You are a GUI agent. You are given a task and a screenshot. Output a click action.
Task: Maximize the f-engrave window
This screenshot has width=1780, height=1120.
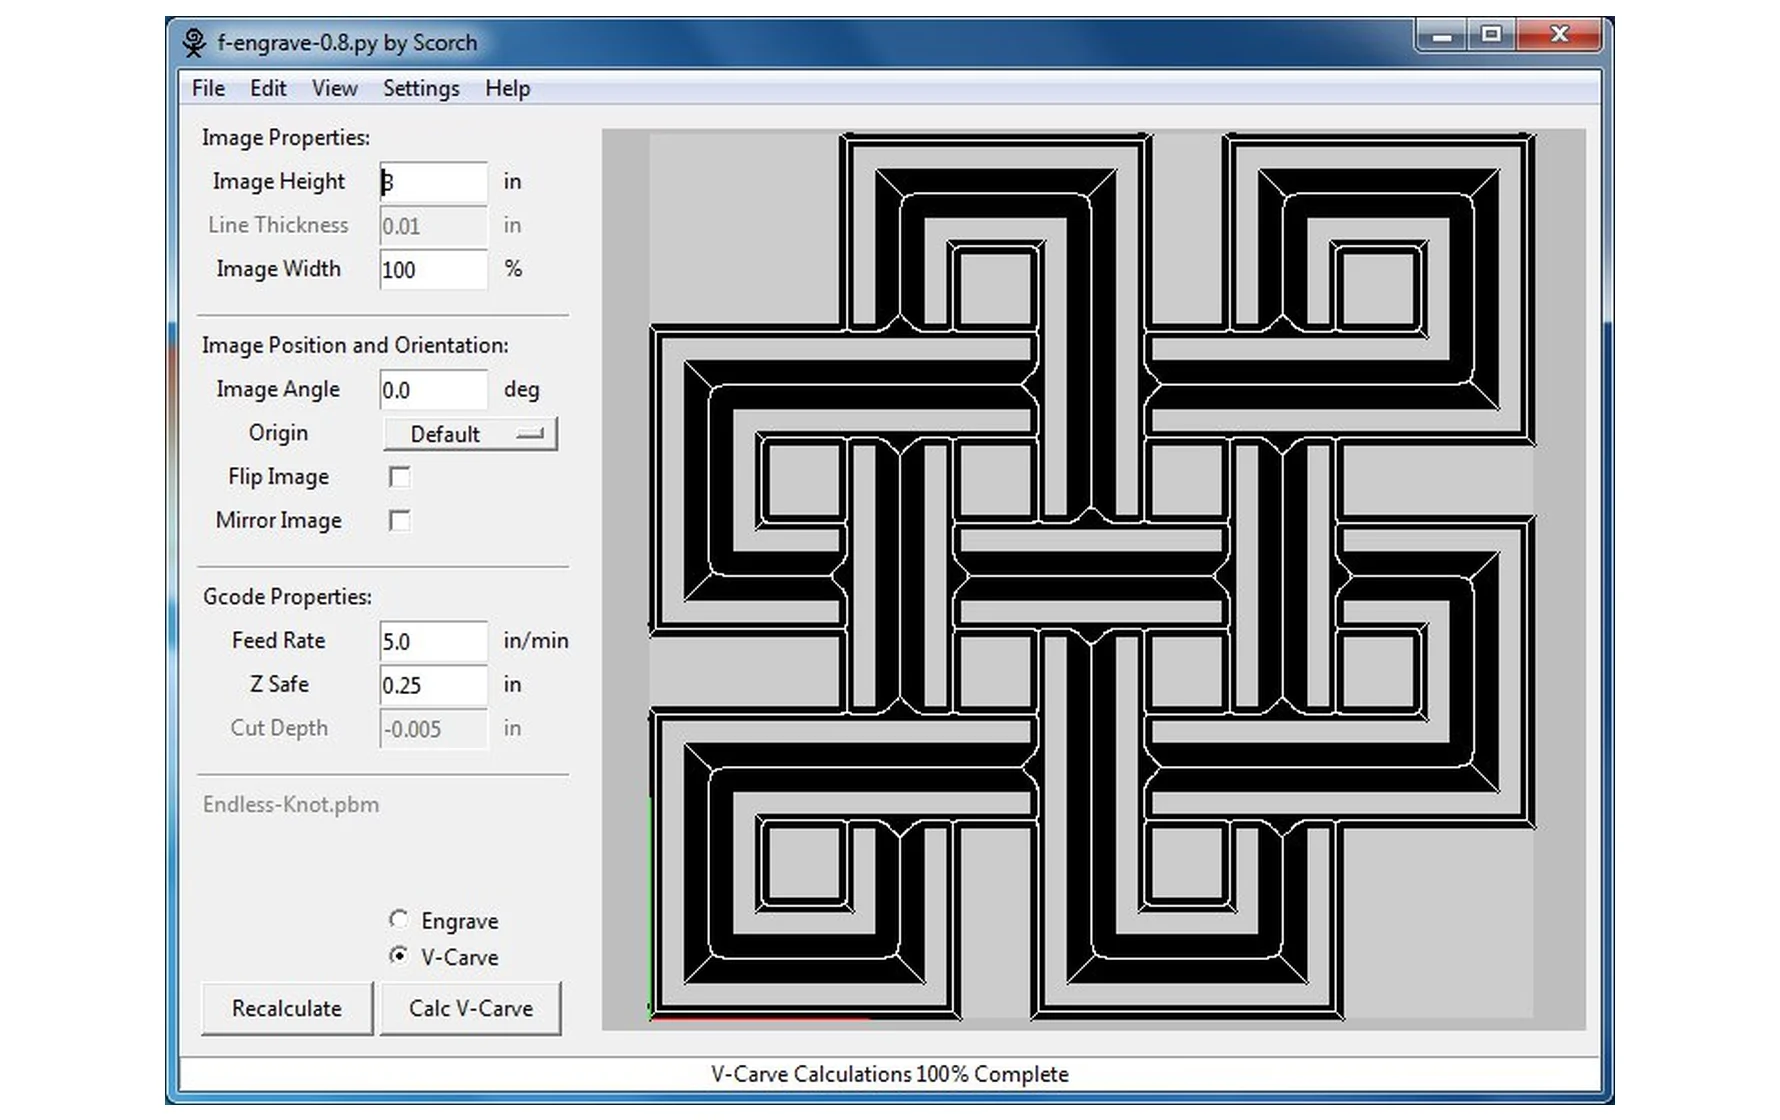tap(1491, 36)
